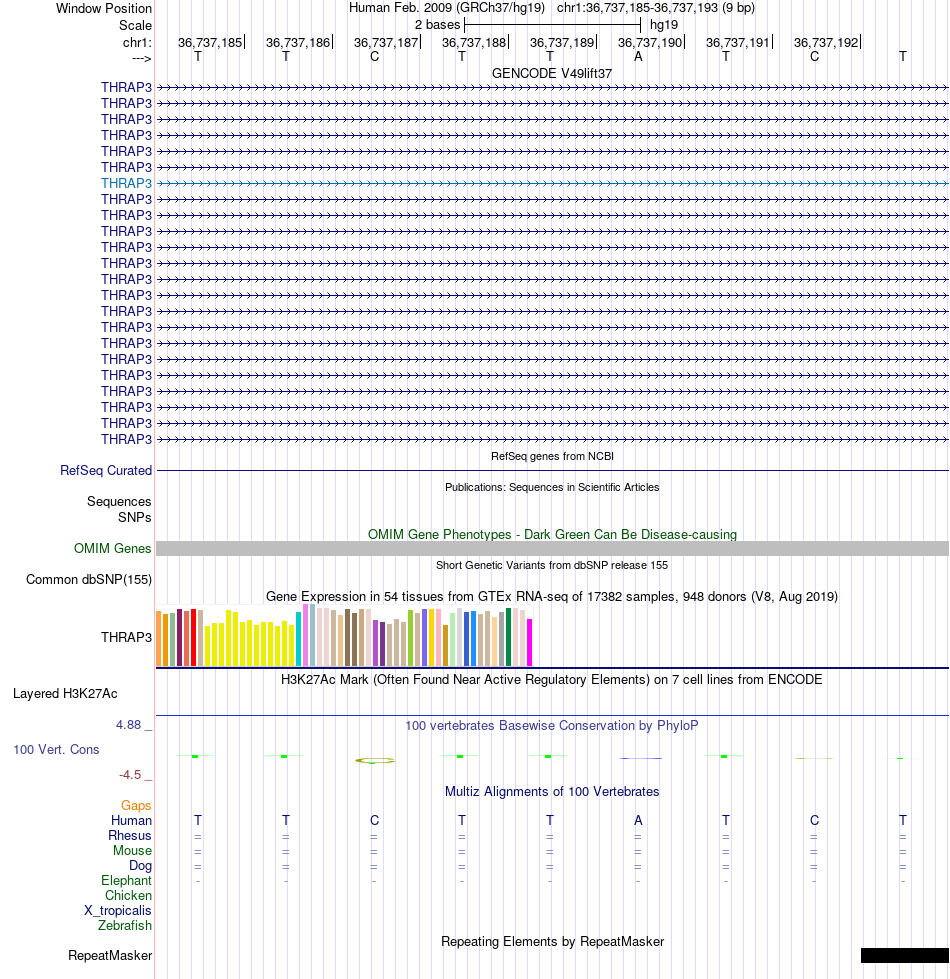Click base 'A' in the Human alignment row
The image size is (950, 979).
pos(638,820)
